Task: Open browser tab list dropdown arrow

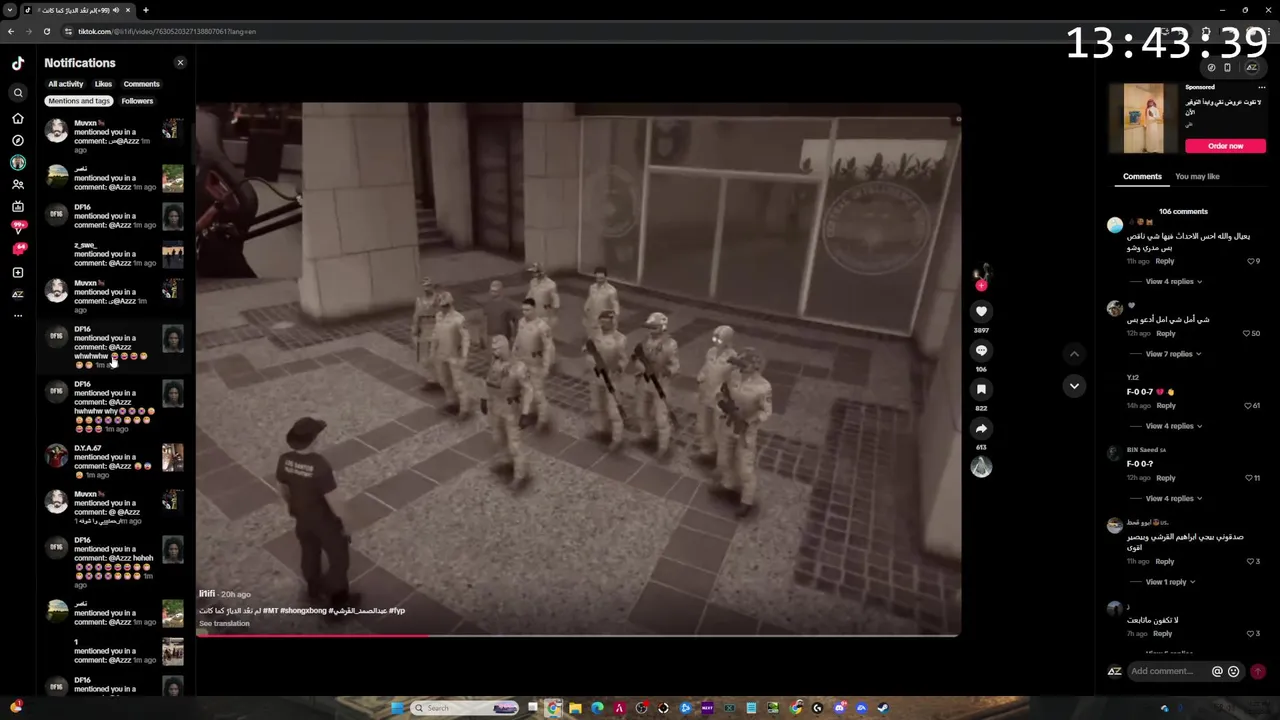Action: coord(10,10)
